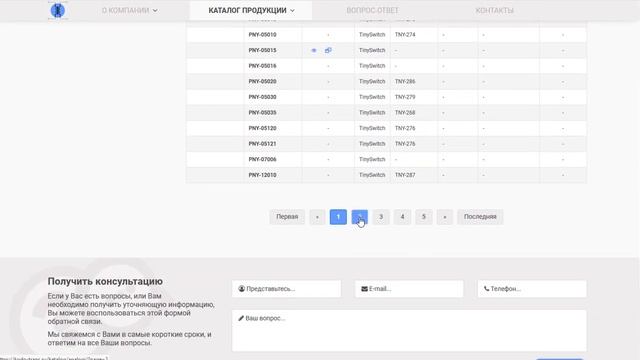Select product PNY-05015
The image size is (640, 360).
[x=262, y=50]
